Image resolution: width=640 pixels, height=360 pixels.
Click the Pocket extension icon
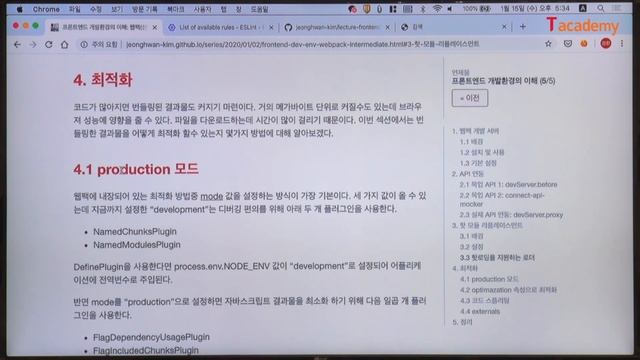click(567, 44)
